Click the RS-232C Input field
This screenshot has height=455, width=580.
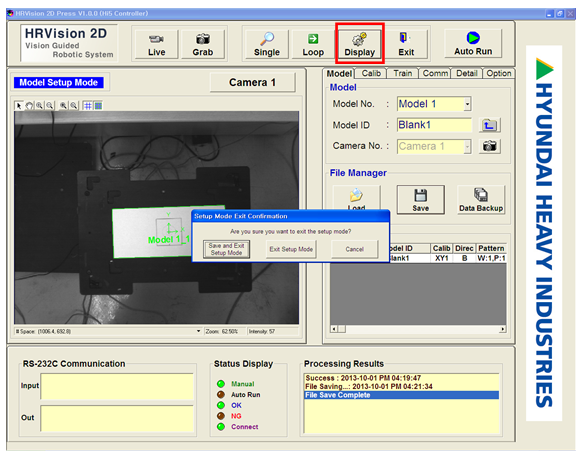click(117, 387)
